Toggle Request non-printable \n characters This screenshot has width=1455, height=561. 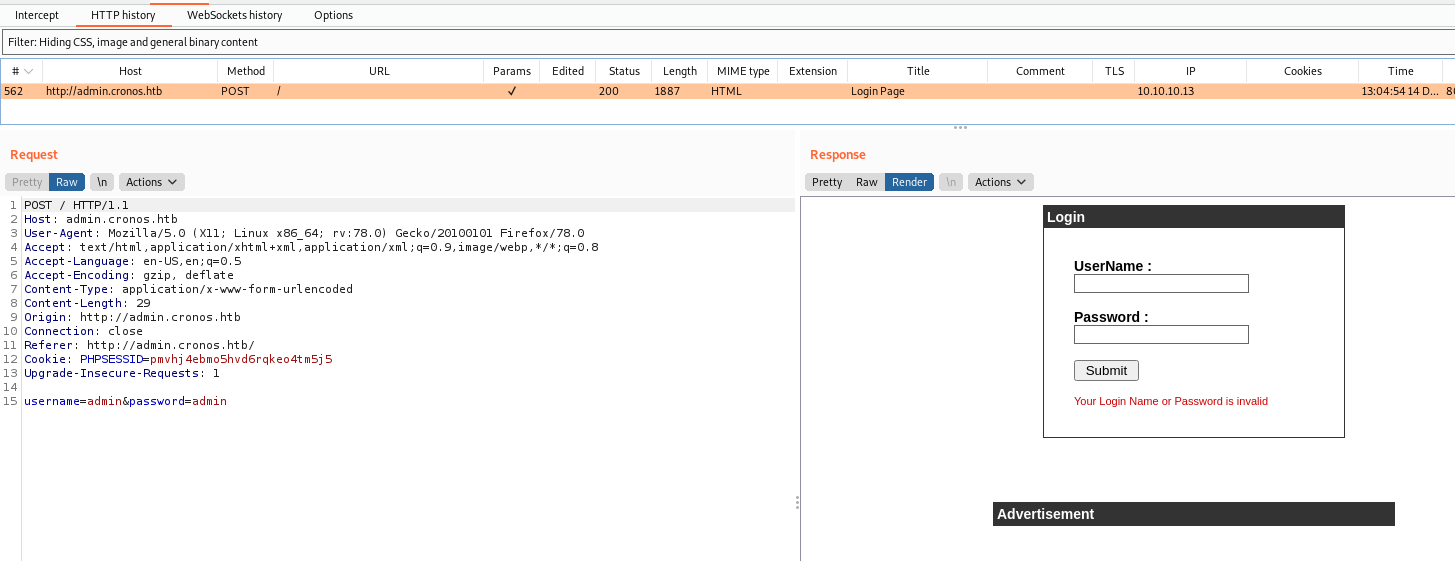[x=101, y=182]
